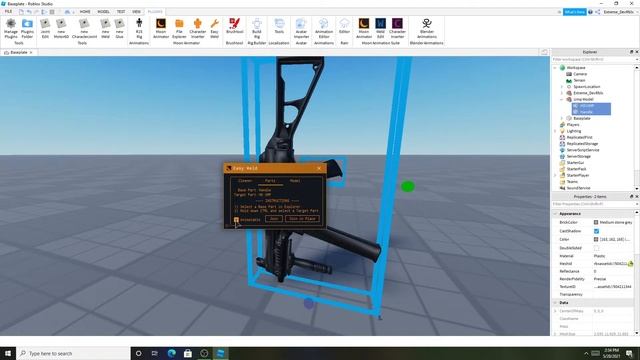Switch to the Cleaner tab in Easy Weld
The height and width of the screenshot is (360, 640).
tap(245, 181)
